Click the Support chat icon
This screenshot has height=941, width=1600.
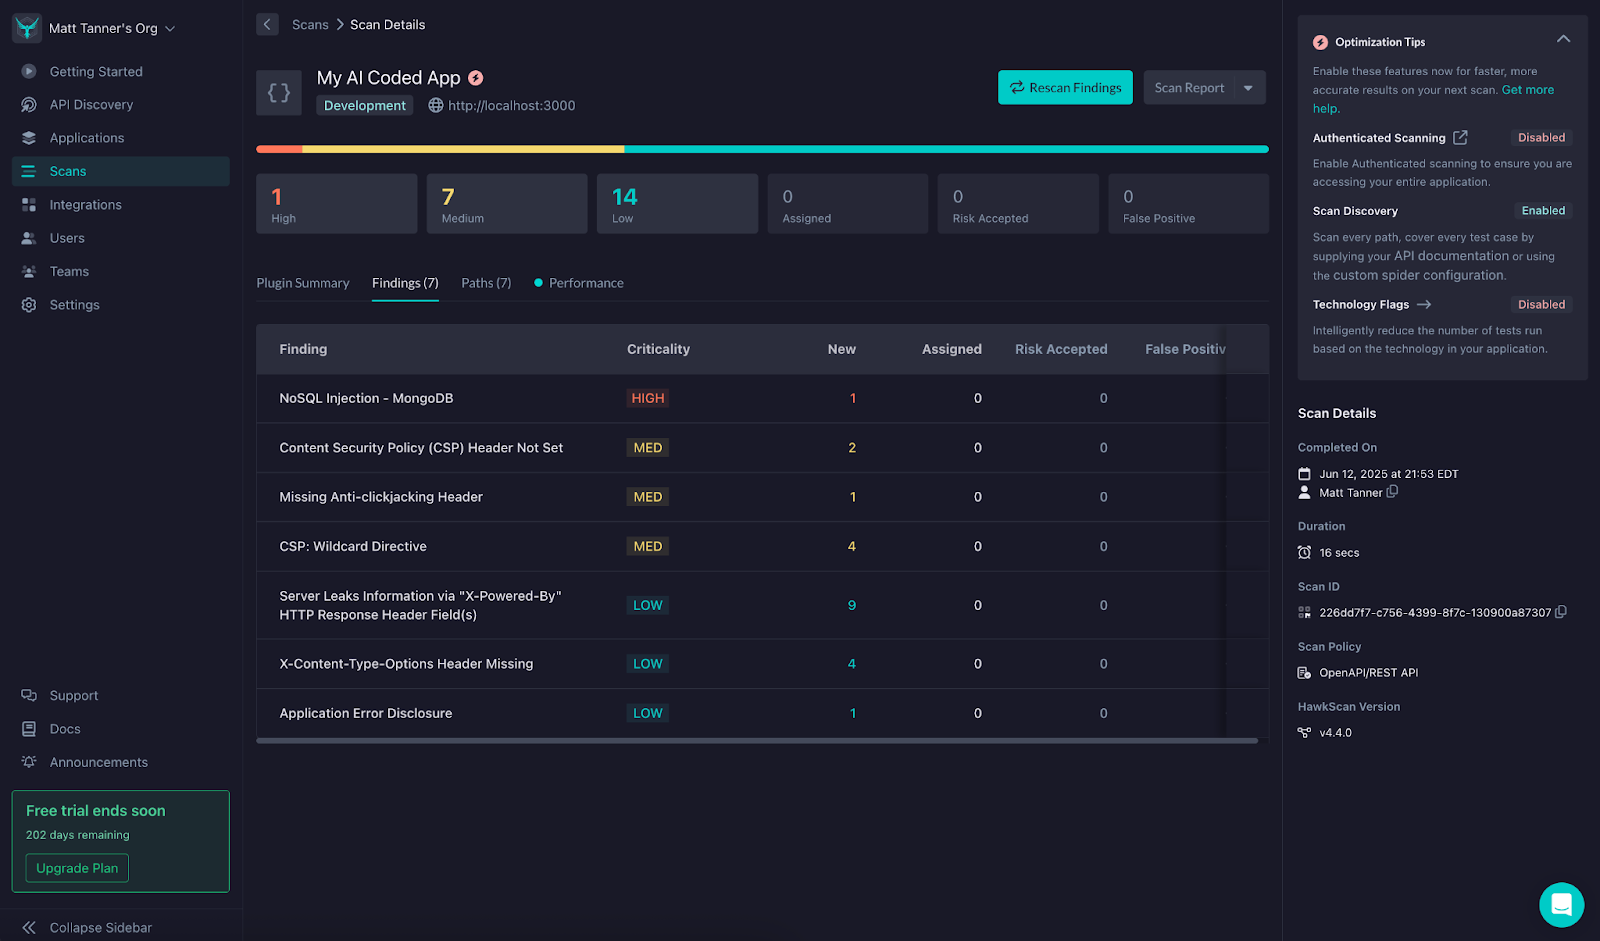tap(29, 695)
